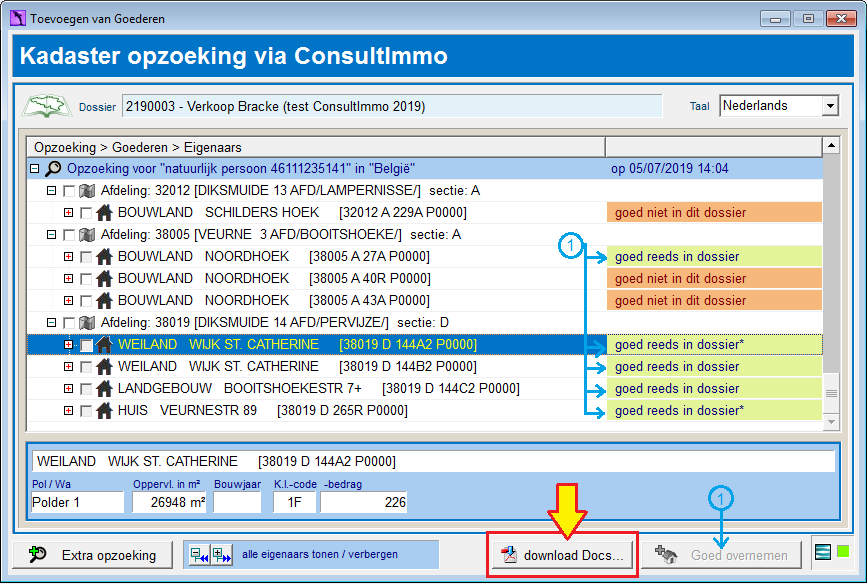Click the house icon of WEILAND 144B2

(x=104, y=366)
